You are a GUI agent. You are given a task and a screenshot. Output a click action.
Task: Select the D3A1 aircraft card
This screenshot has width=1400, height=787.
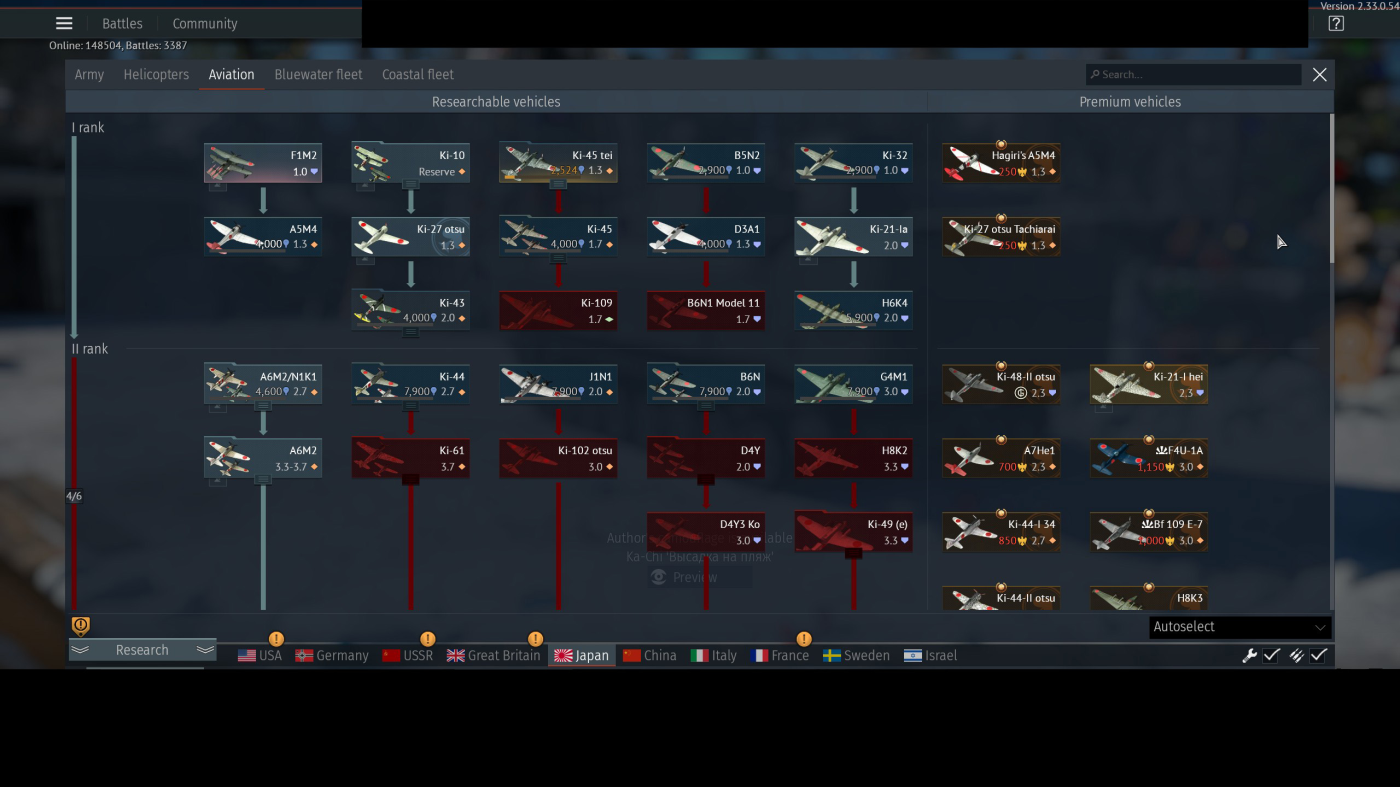click(706, 237)
